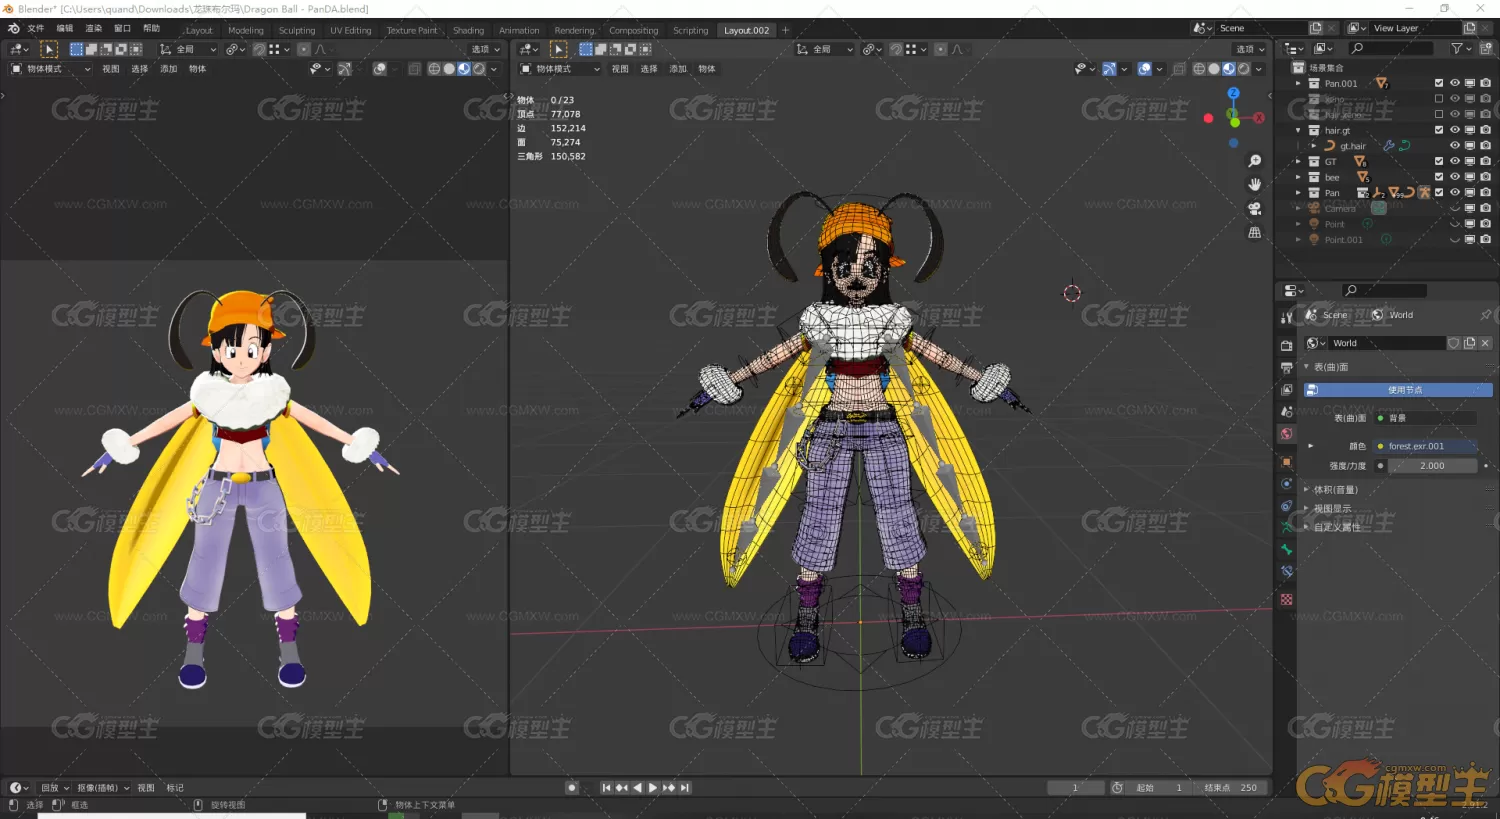Select solid shading in right viewport header
This screenshot has width=1500, height=819.
(x=1214, y=69)
